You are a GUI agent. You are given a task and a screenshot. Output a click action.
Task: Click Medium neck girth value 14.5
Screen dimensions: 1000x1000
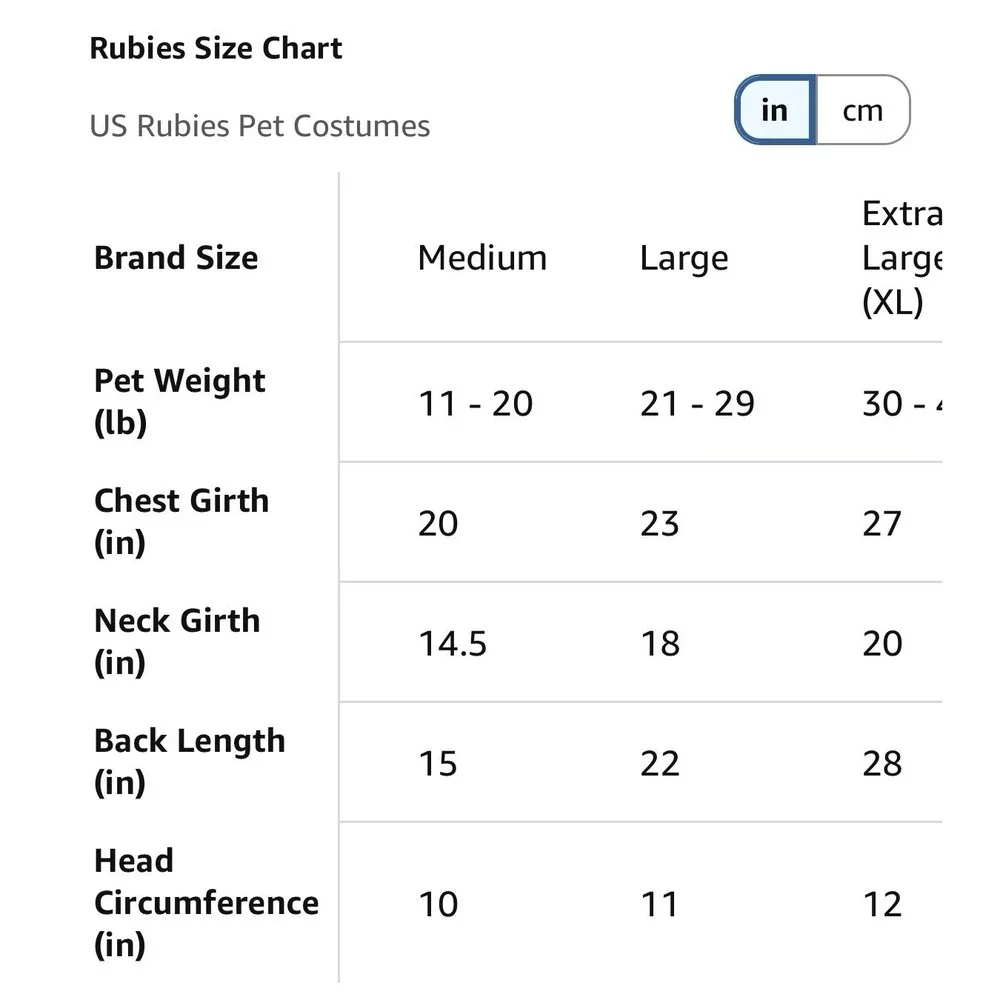click(x=452, y=643)
